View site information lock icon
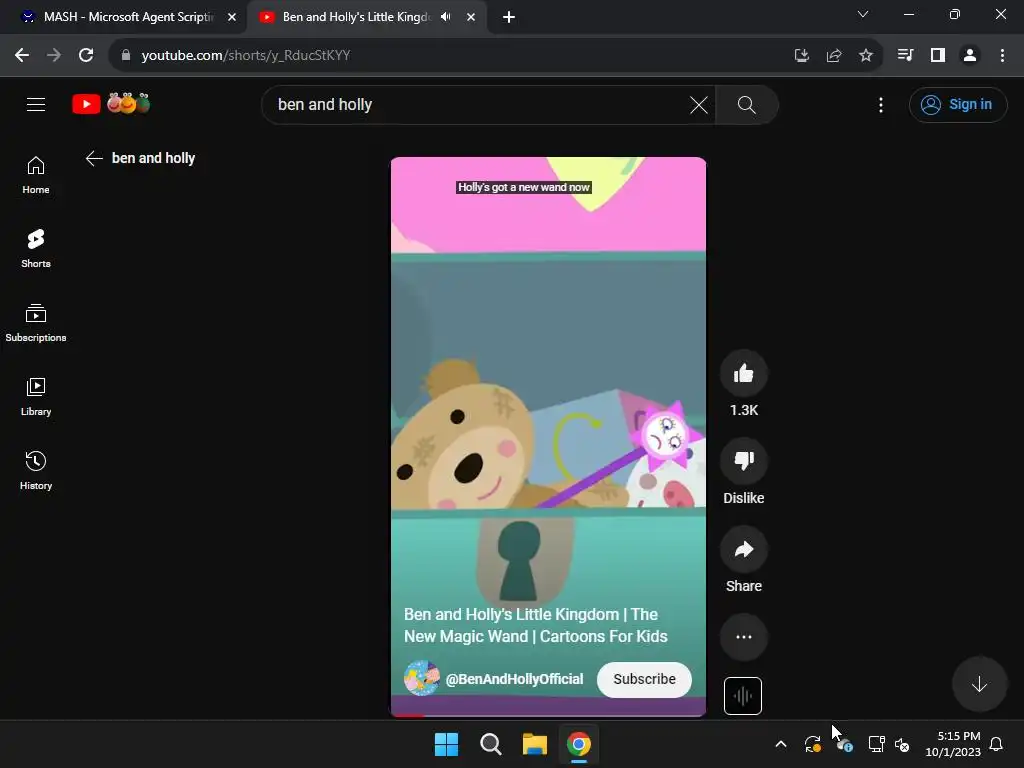Screen dimensions: 1024x768 coord(126,56)
